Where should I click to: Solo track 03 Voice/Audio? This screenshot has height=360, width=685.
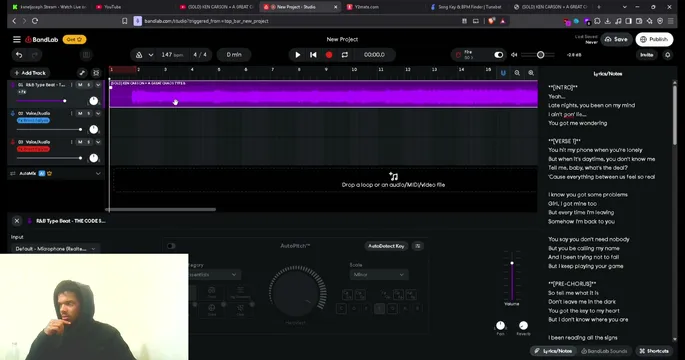89,142
